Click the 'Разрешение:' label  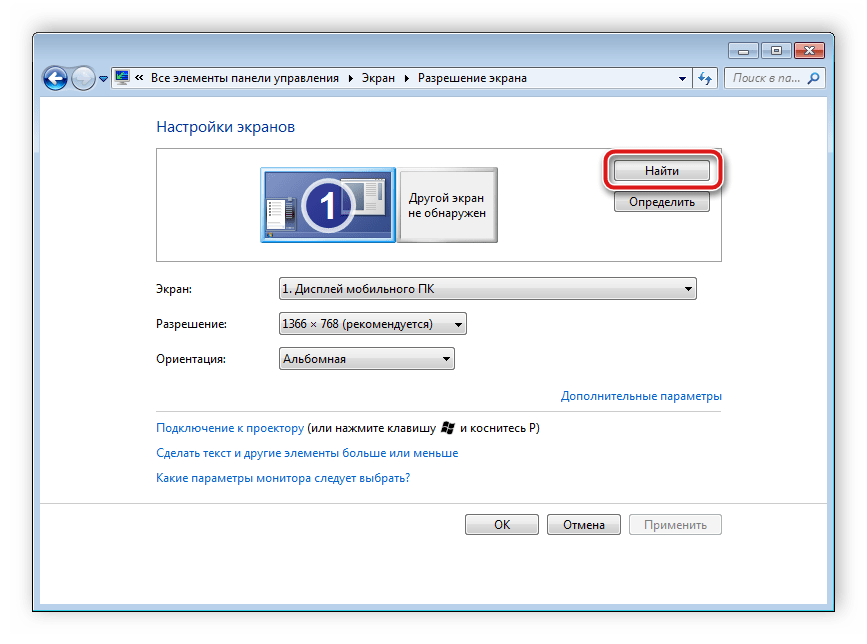(x=191, y=324)
